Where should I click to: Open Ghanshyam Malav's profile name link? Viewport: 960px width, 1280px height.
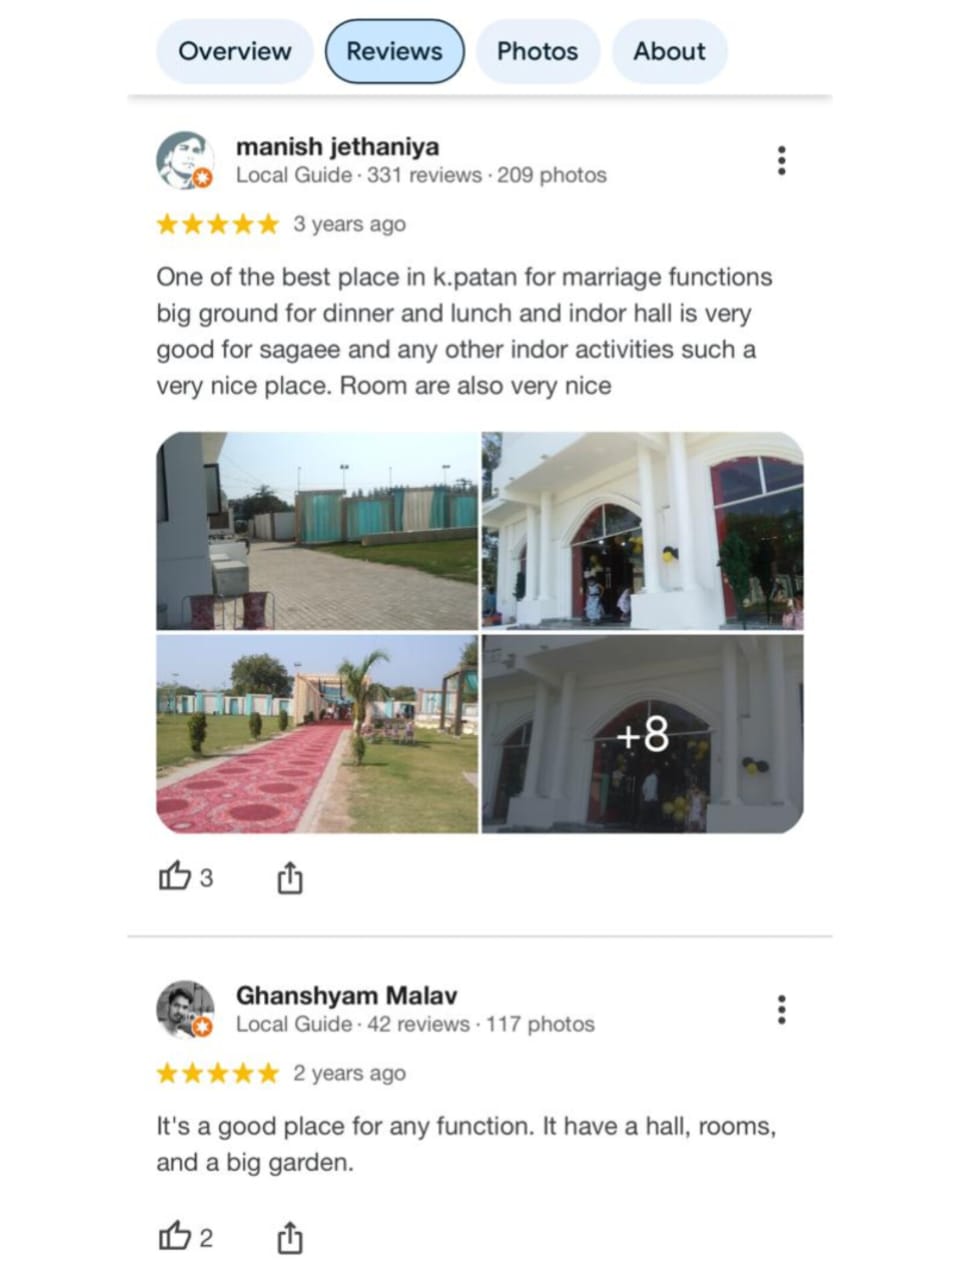point(346,995)
